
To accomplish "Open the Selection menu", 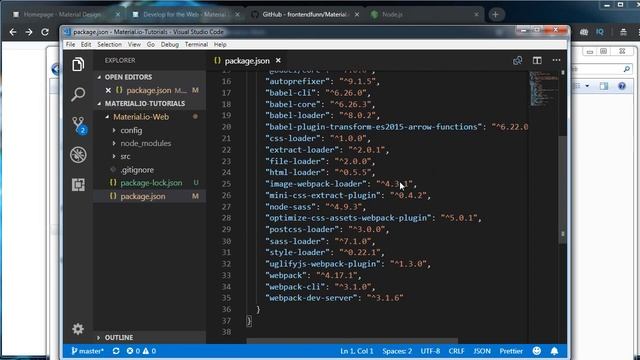I will click(x=109, y=44).
